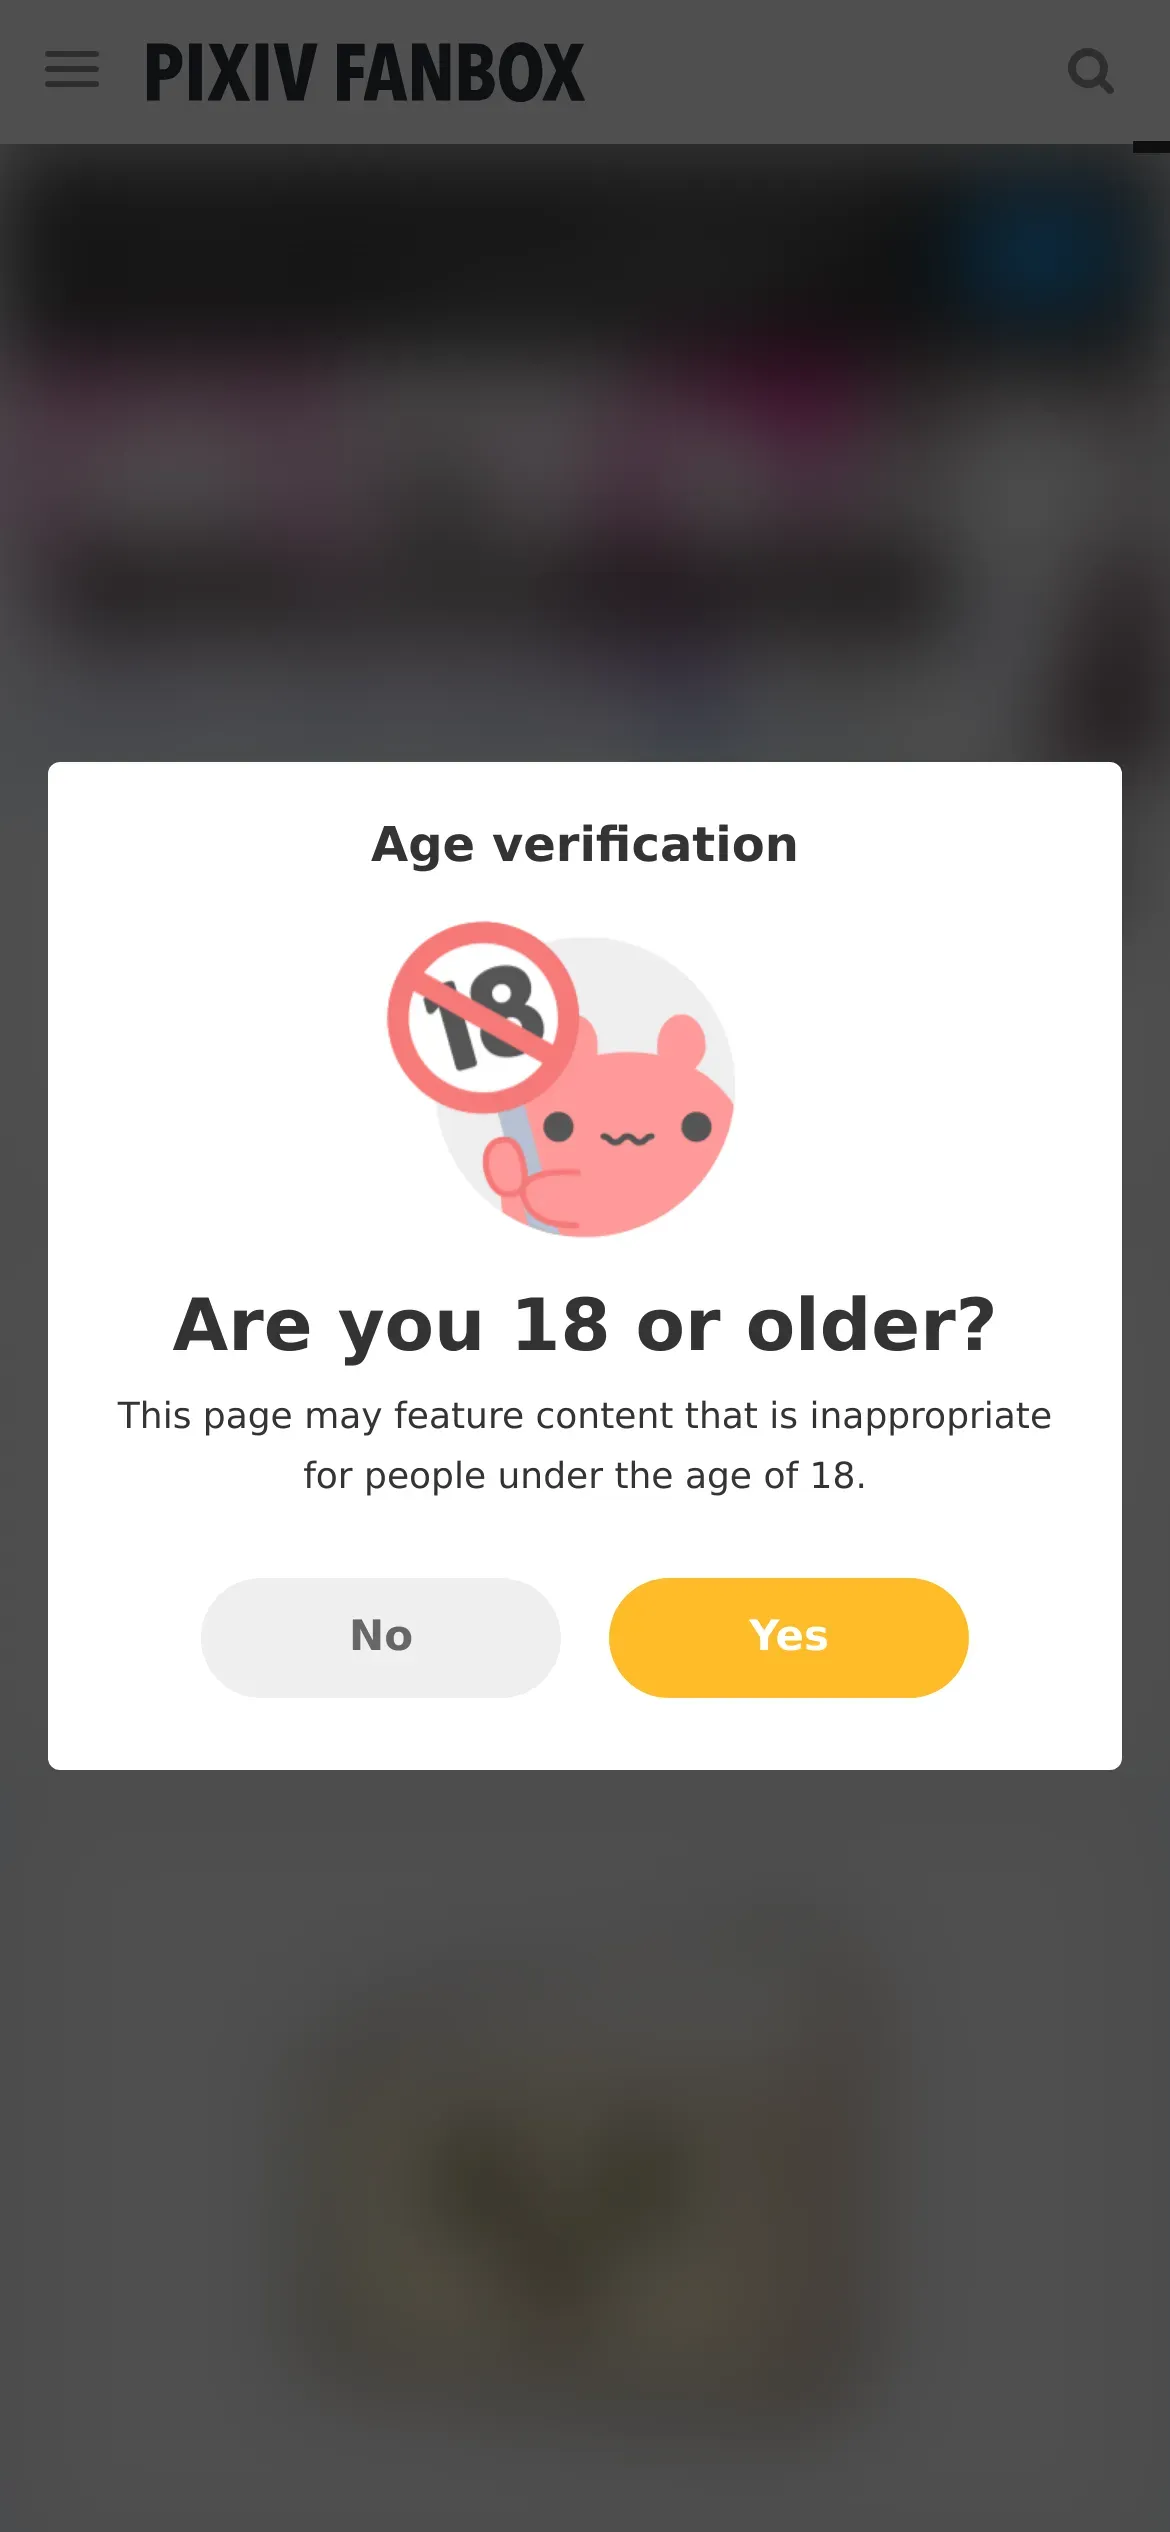
Task: Click the crossed-out 18 prohibition sign
Action: click(x=483, y=1017)
